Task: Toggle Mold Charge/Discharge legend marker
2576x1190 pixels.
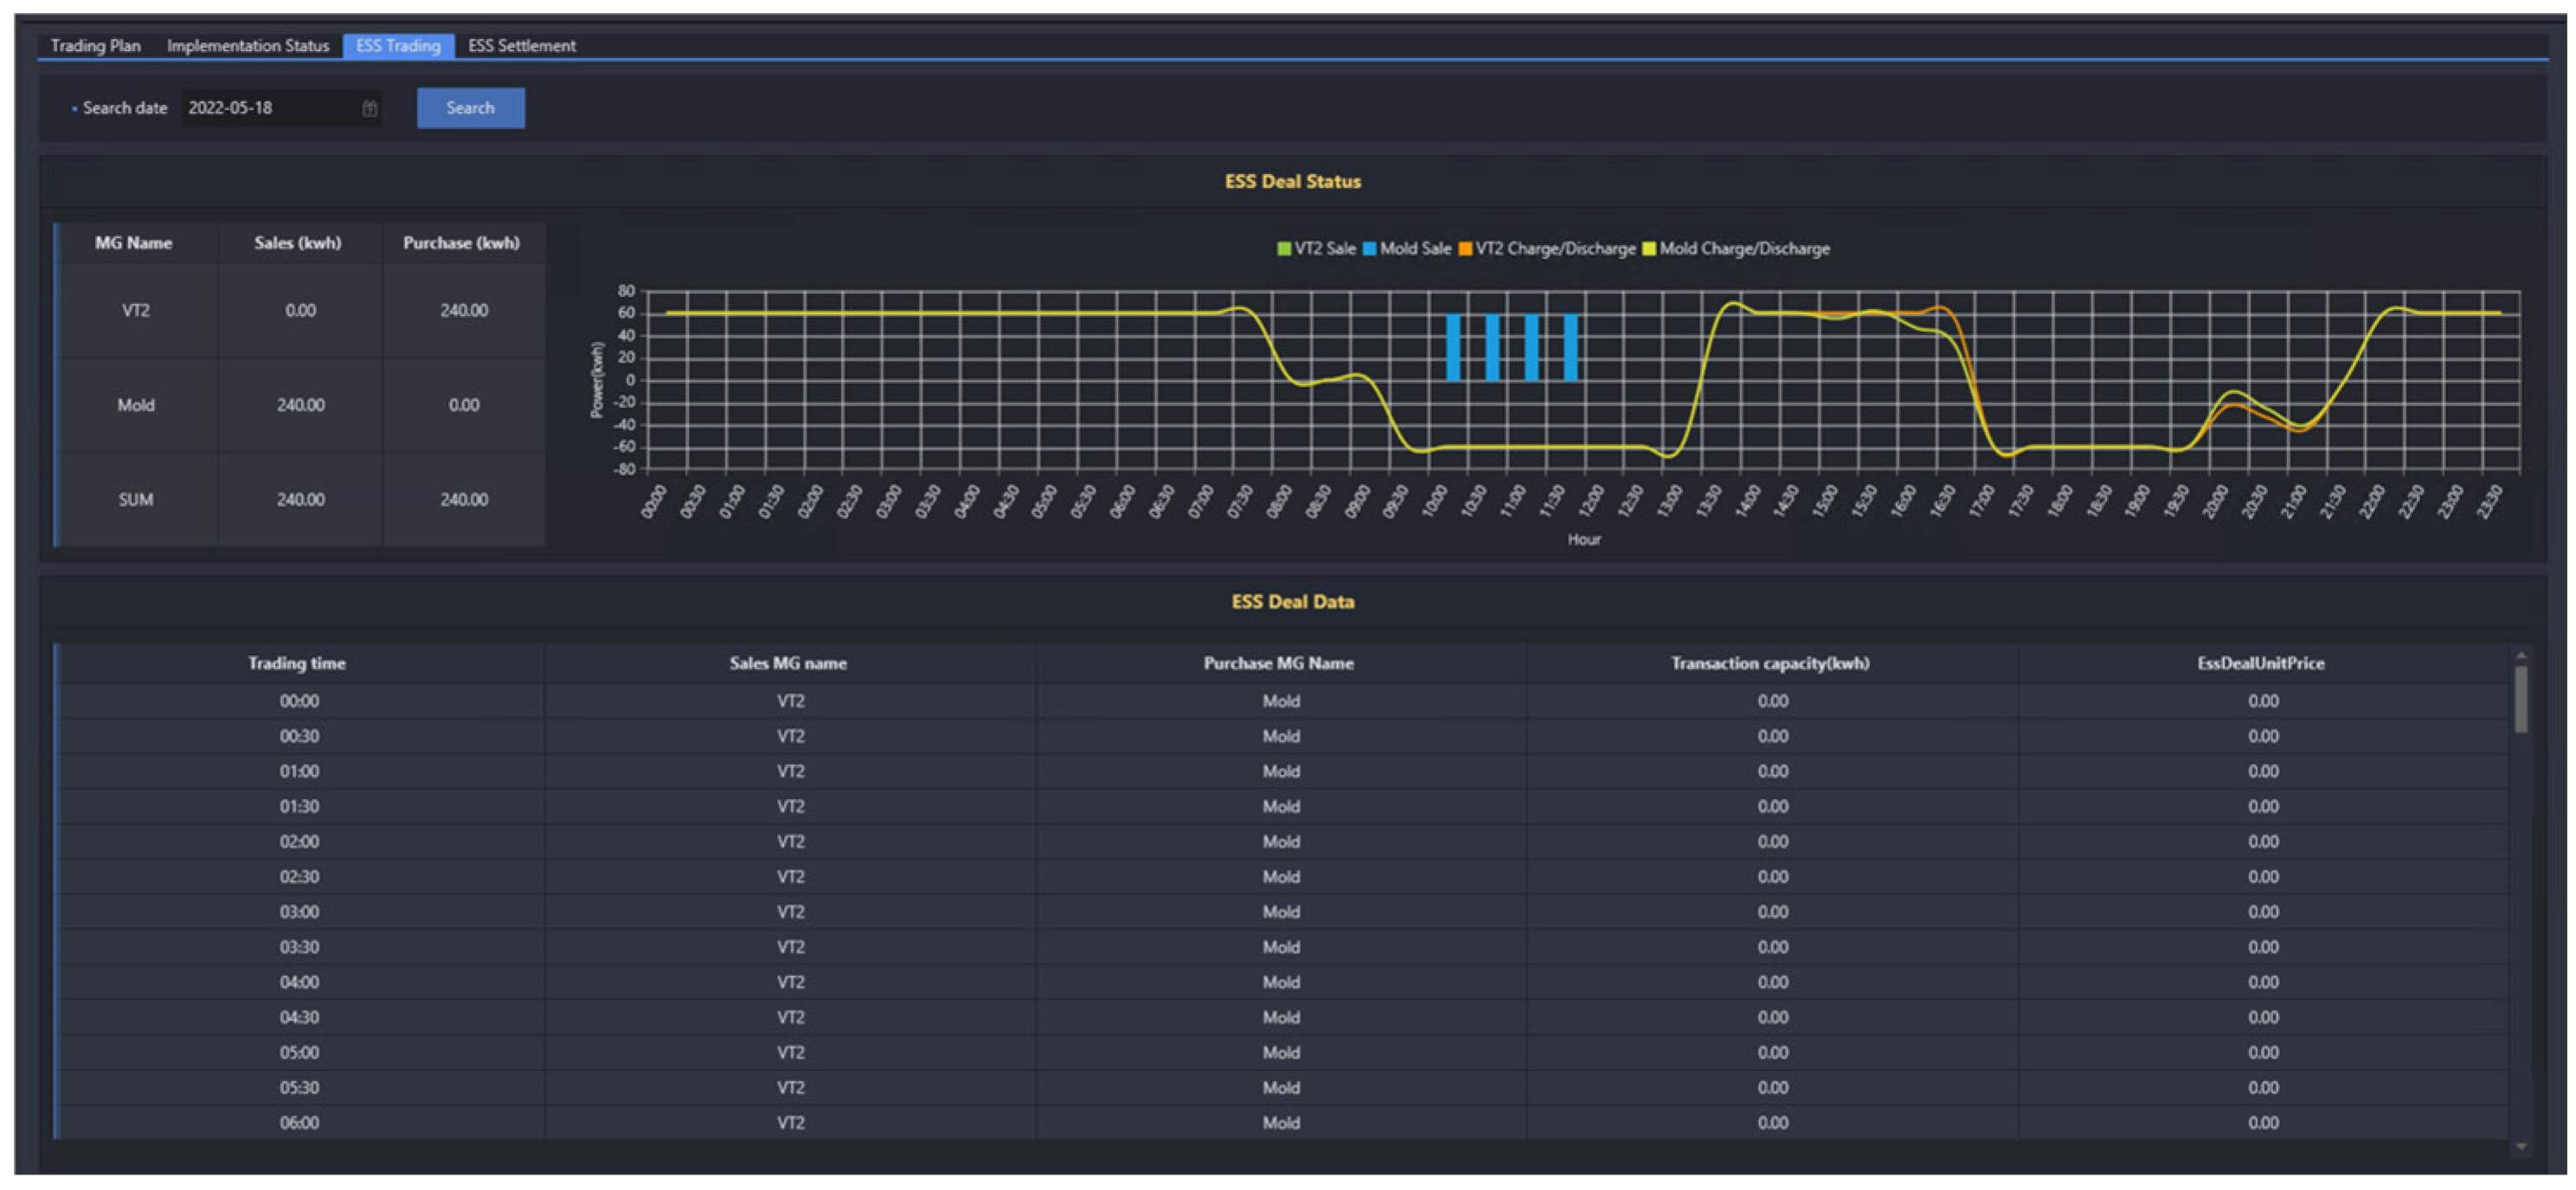Action: click(1649, 249)
